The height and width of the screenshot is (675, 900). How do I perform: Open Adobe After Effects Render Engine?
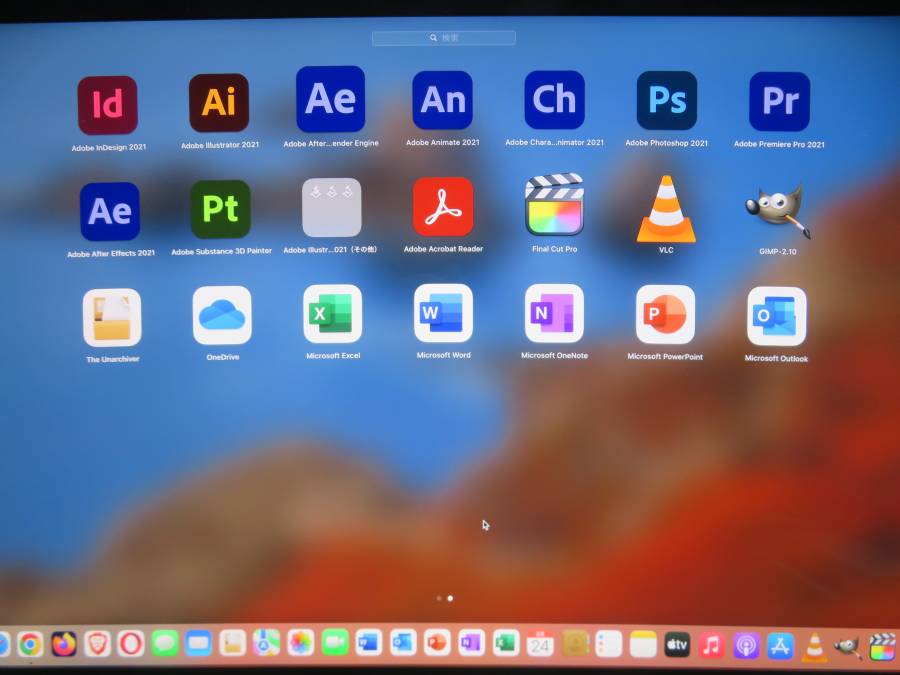(331, 99)
